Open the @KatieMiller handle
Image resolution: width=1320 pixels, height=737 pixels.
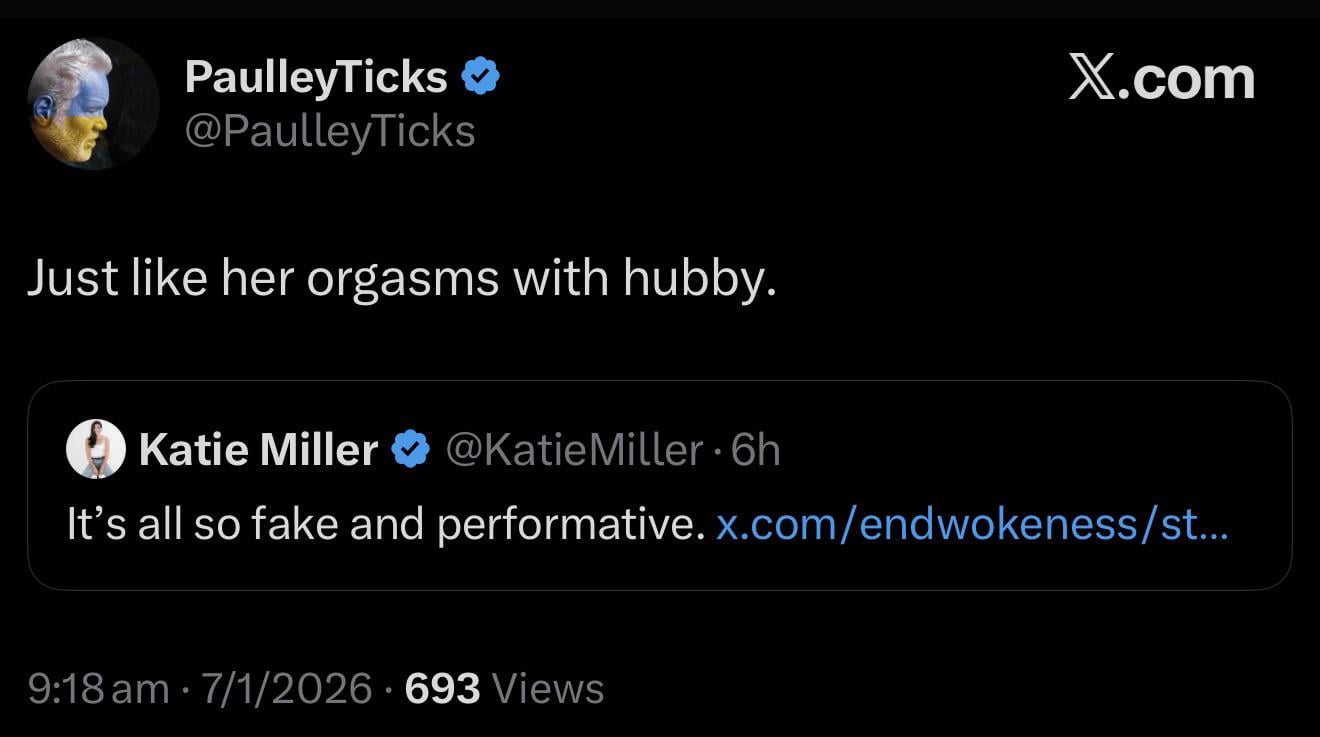[573, 450]
